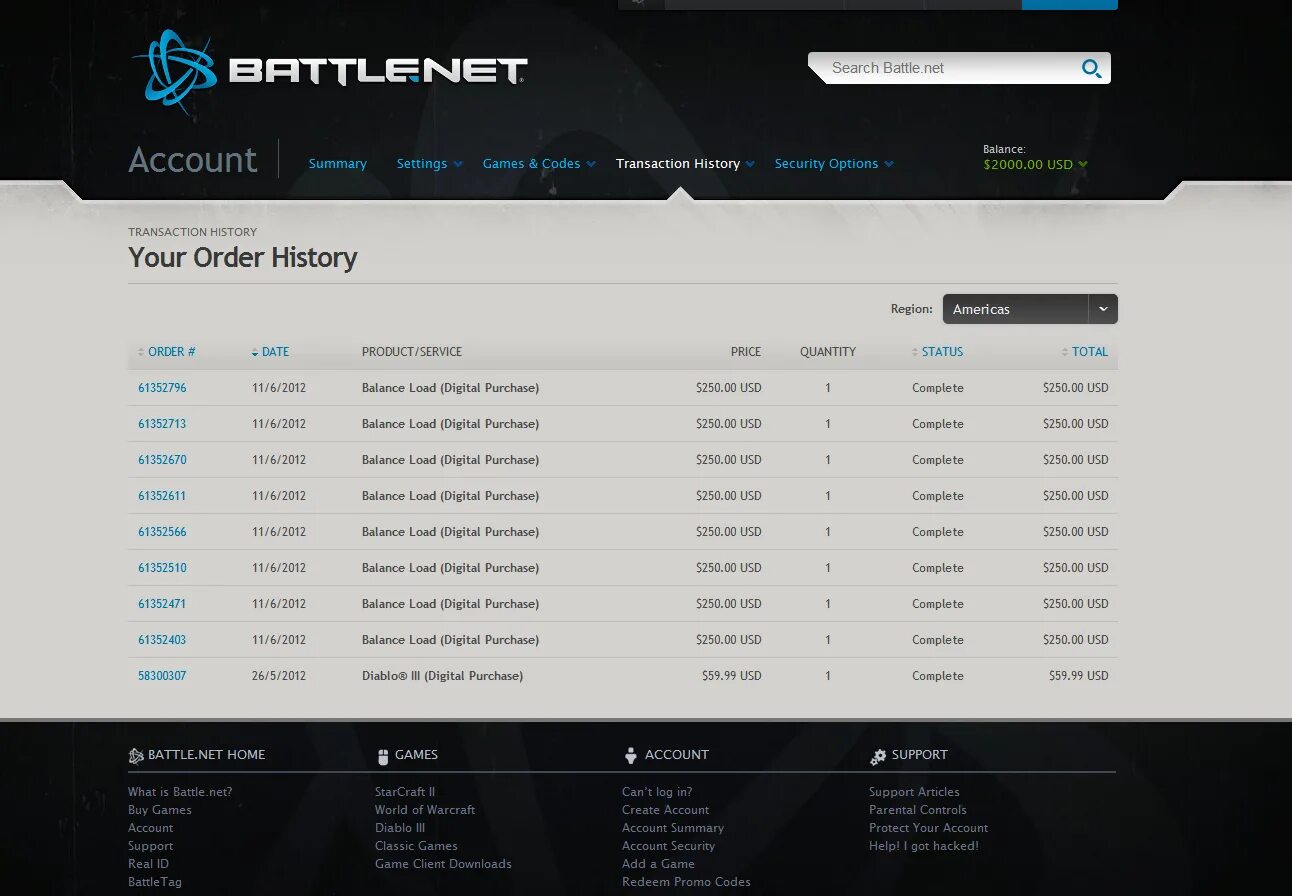Open the Summary tab

[x=337, y=164]
